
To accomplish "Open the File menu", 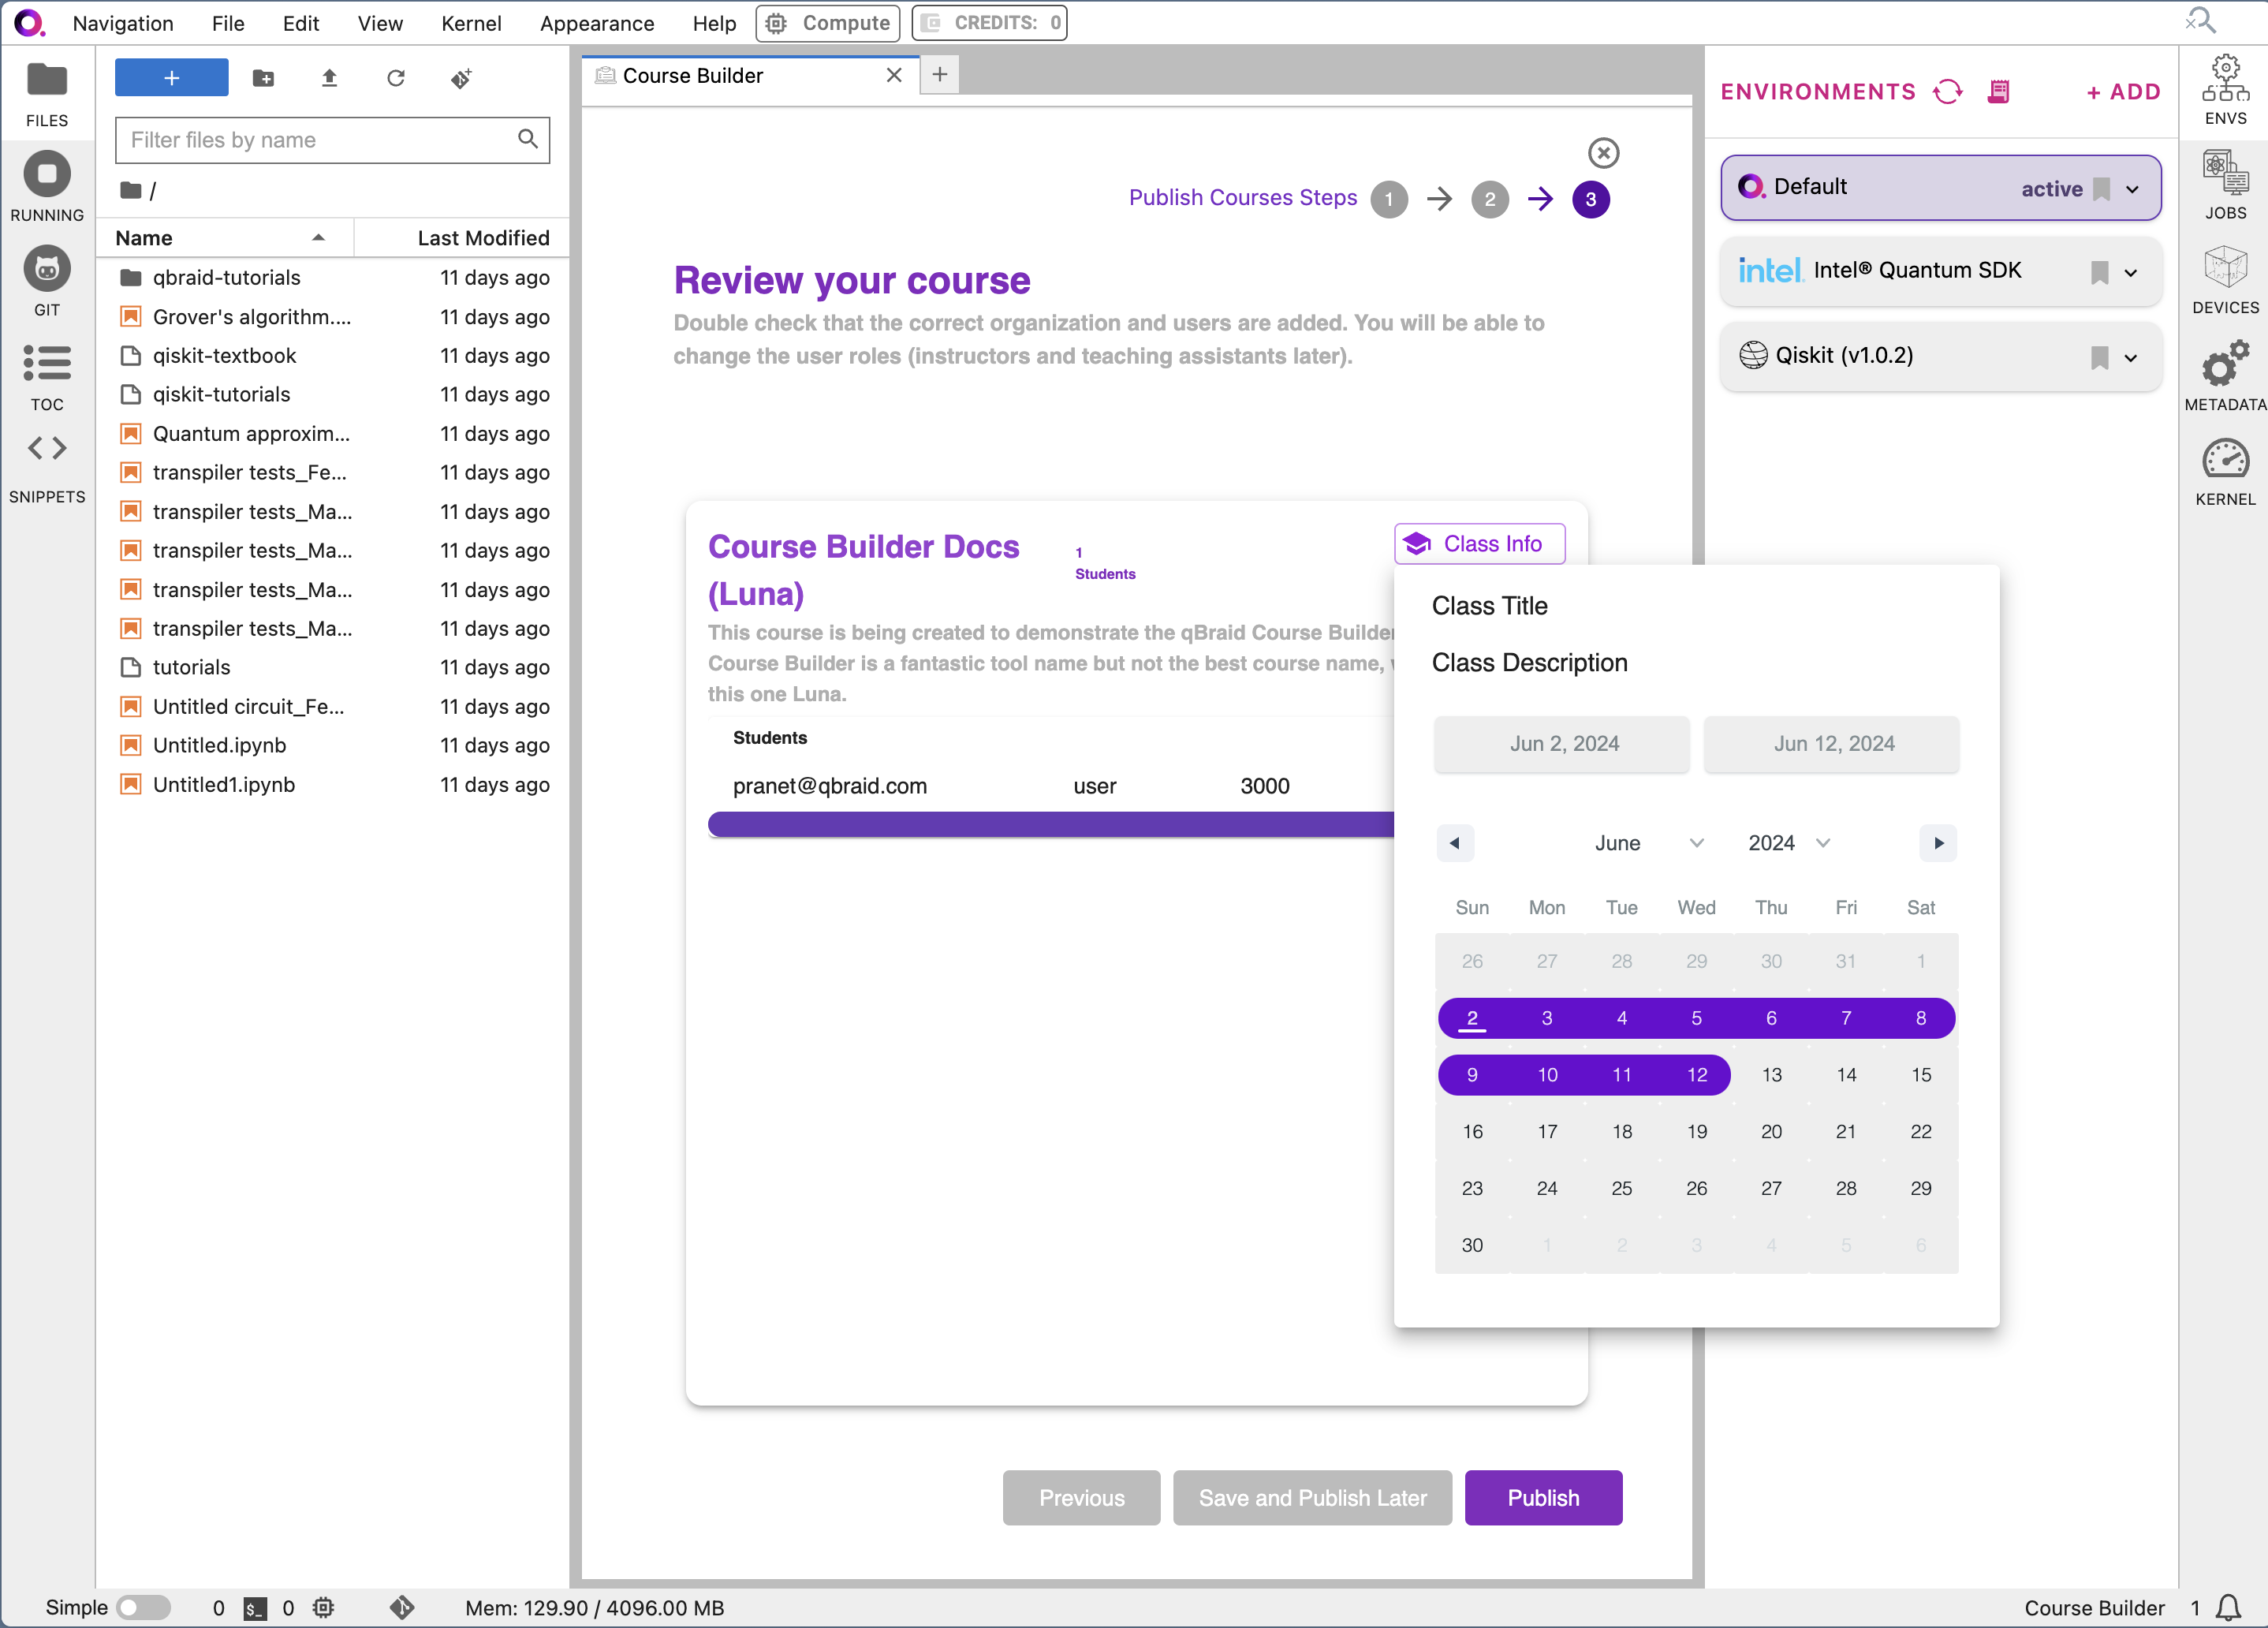I will [228, 23].
